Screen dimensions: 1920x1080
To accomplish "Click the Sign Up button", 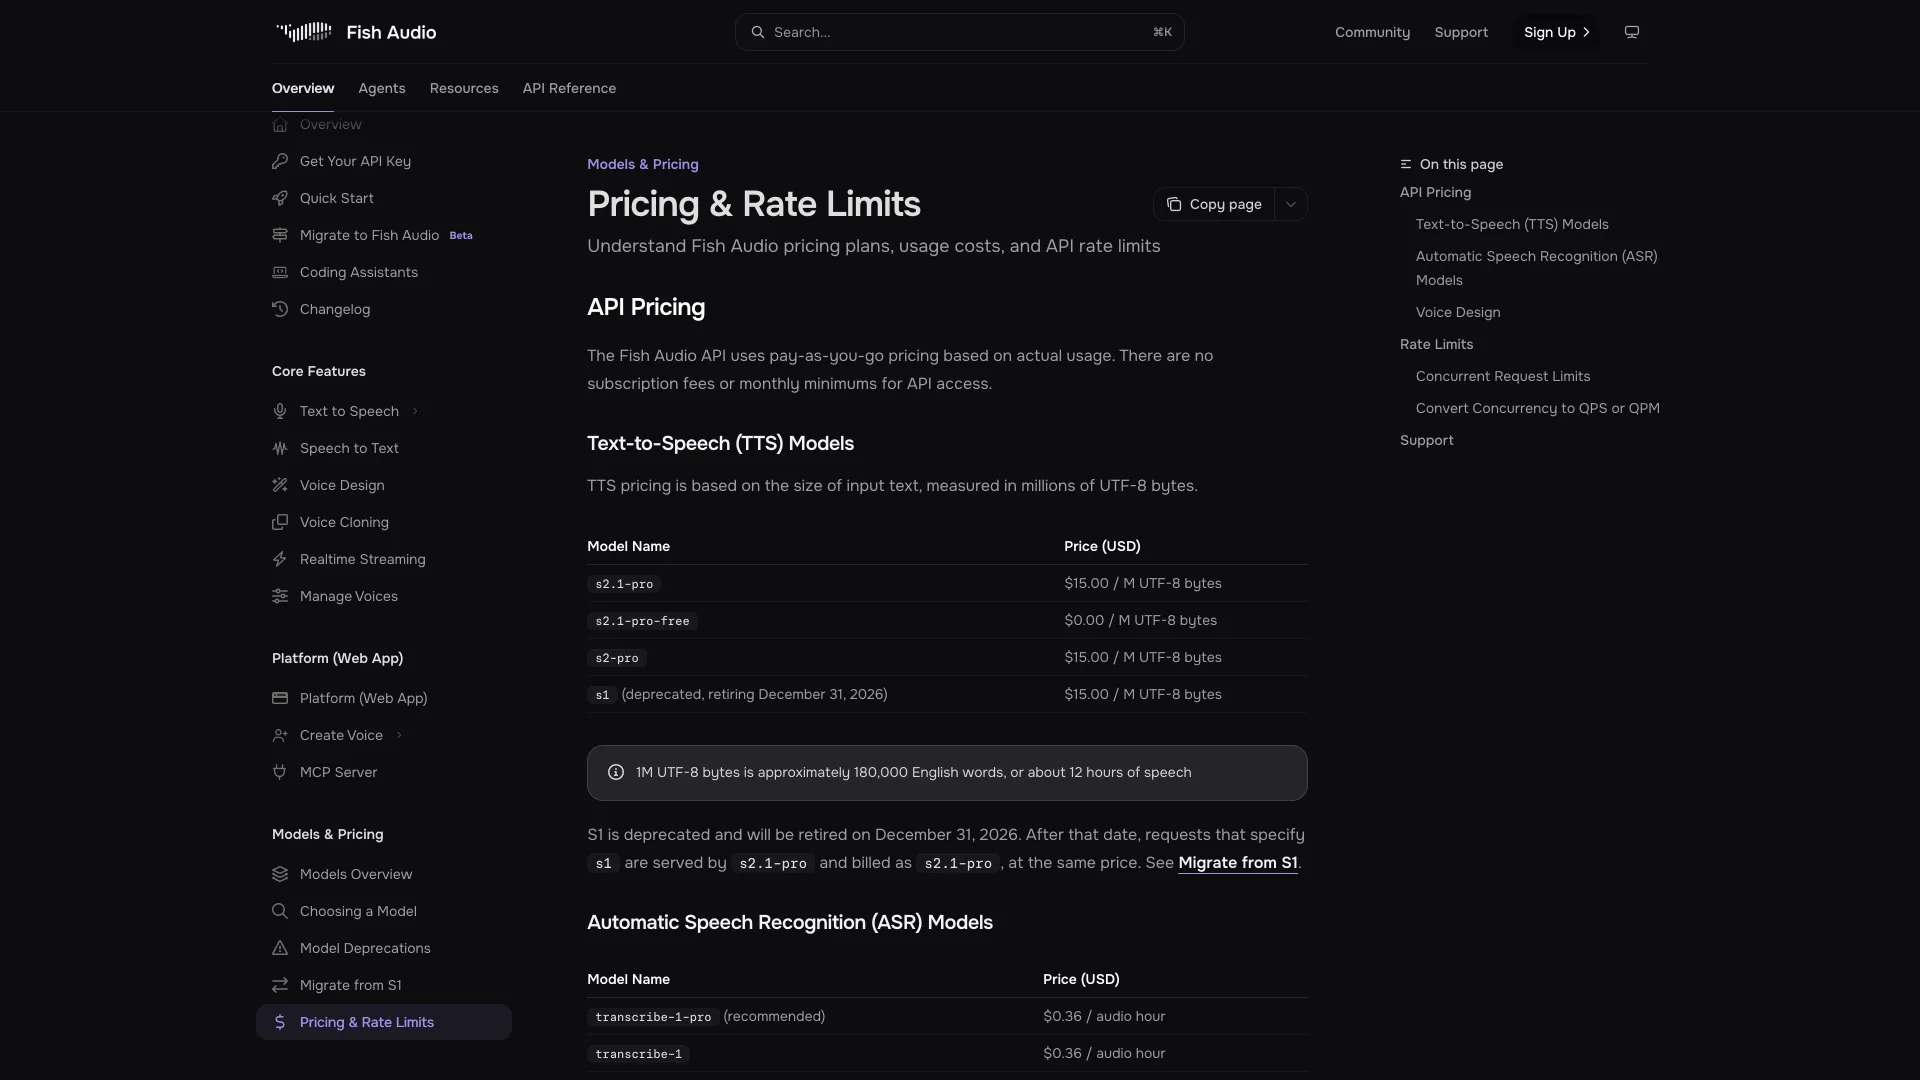I will 1557,32.
